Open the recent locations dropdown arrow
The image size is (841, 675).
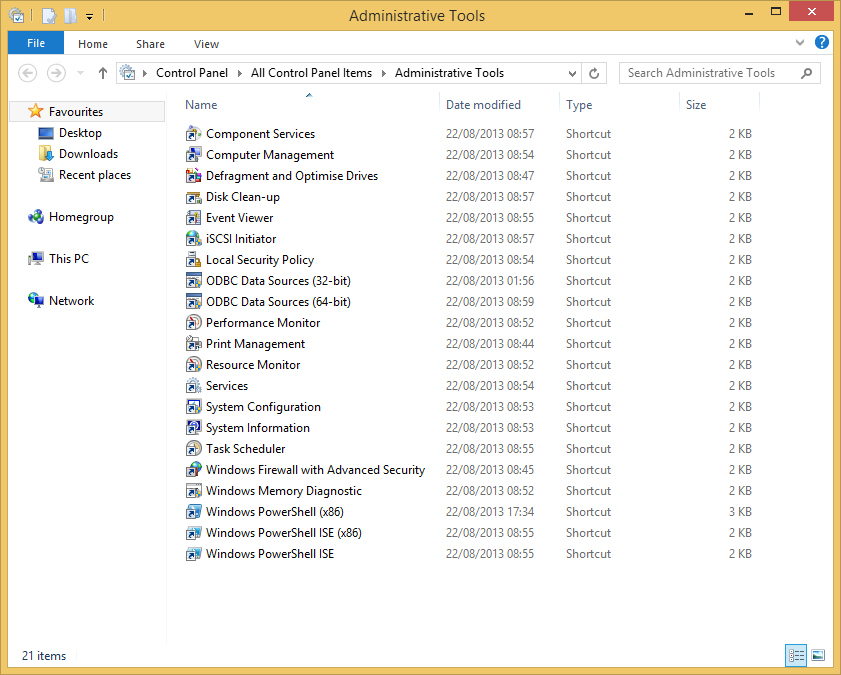(x=80, y=73)
